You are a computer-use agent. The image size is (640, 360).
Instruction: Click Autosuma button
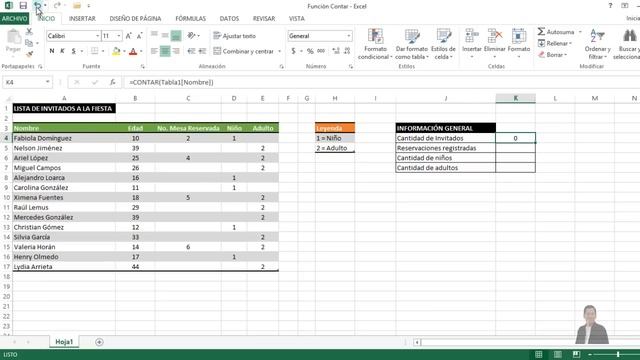556,32
